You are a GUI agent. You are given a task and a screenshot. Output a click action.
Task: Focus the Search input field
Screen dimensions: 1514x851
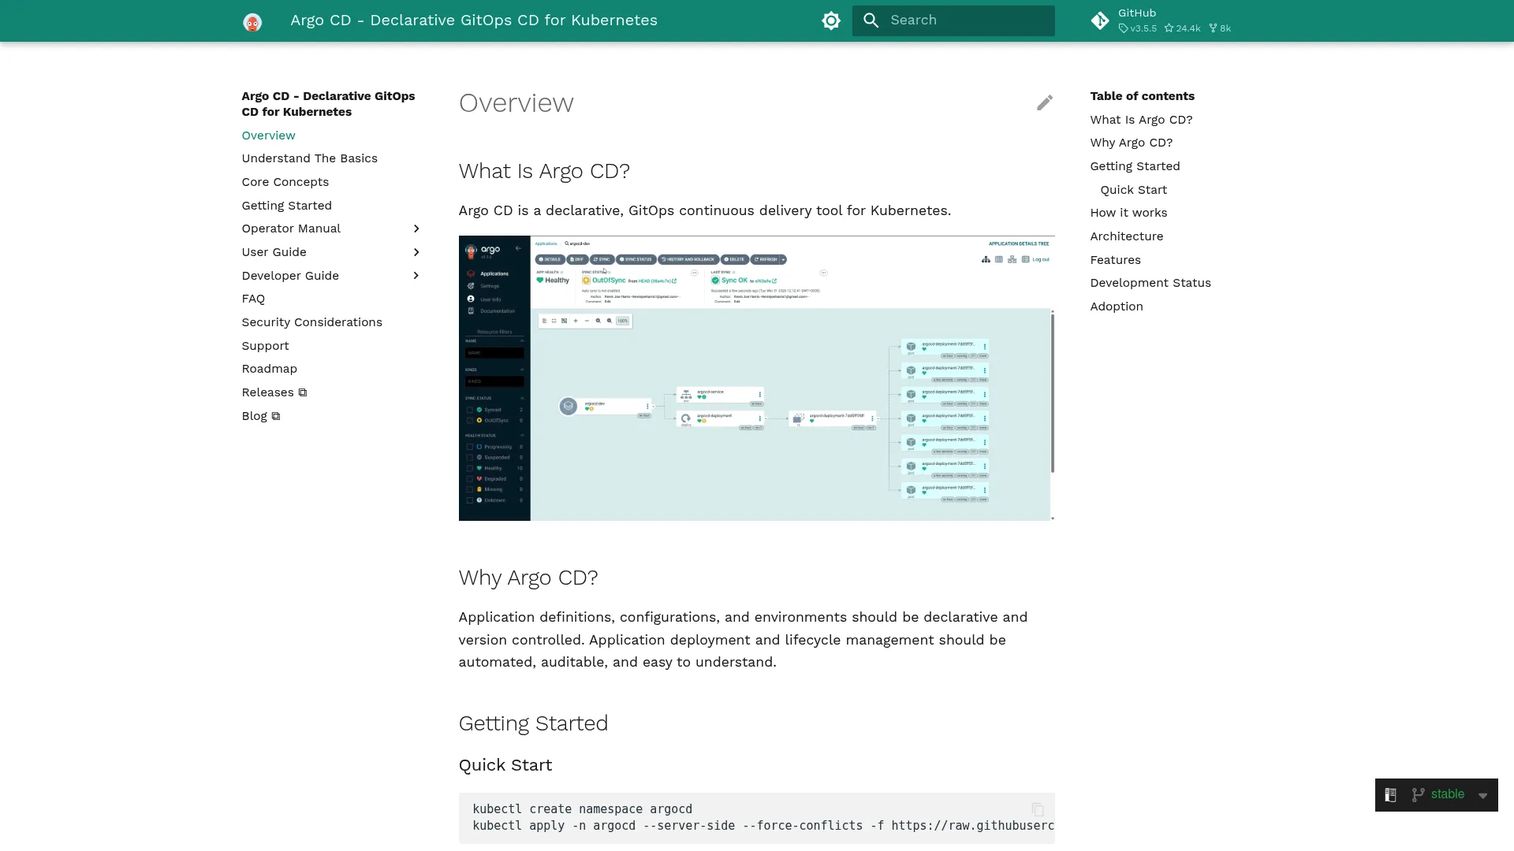953,21
